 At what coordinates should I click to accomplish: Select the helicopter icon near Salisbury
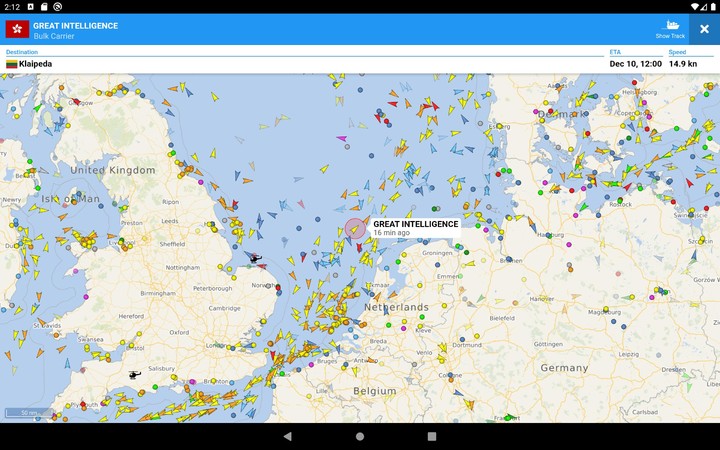click(x=135, y=375)
